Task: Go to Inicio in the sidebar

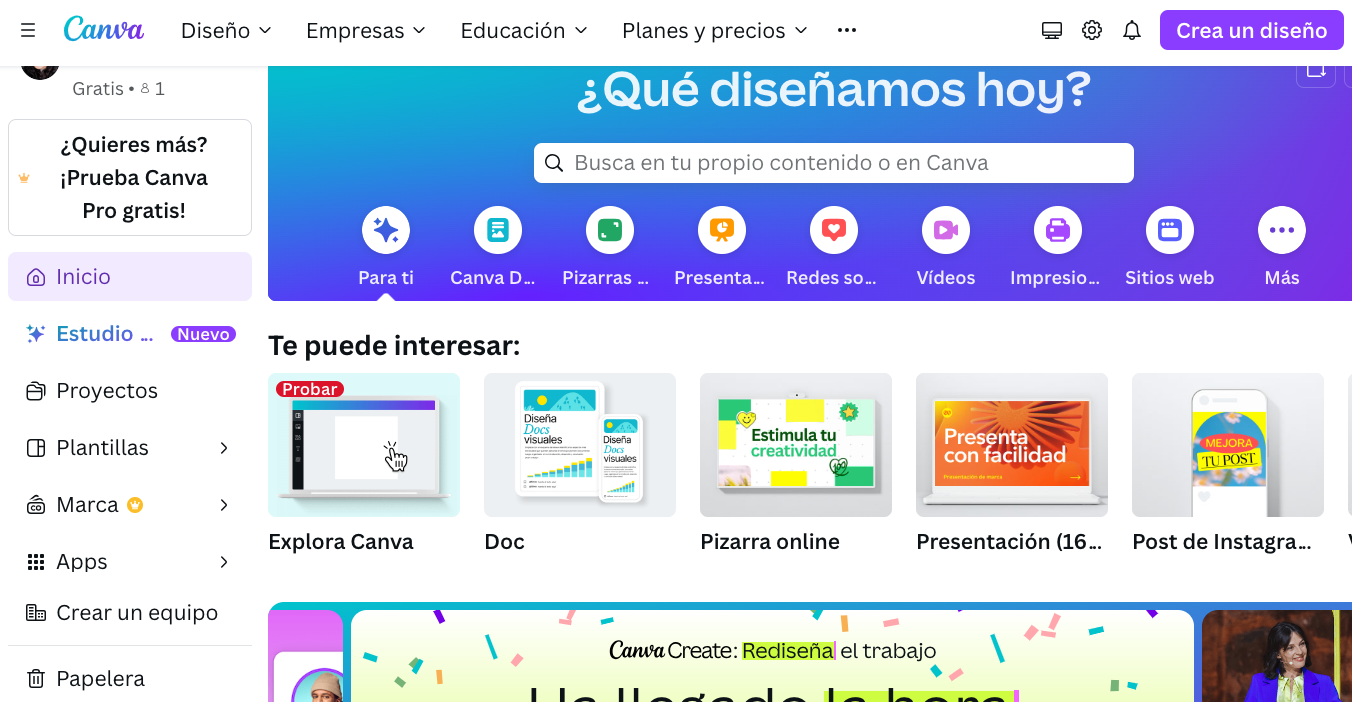Action: pyautogui.click(x=130, y=277)
